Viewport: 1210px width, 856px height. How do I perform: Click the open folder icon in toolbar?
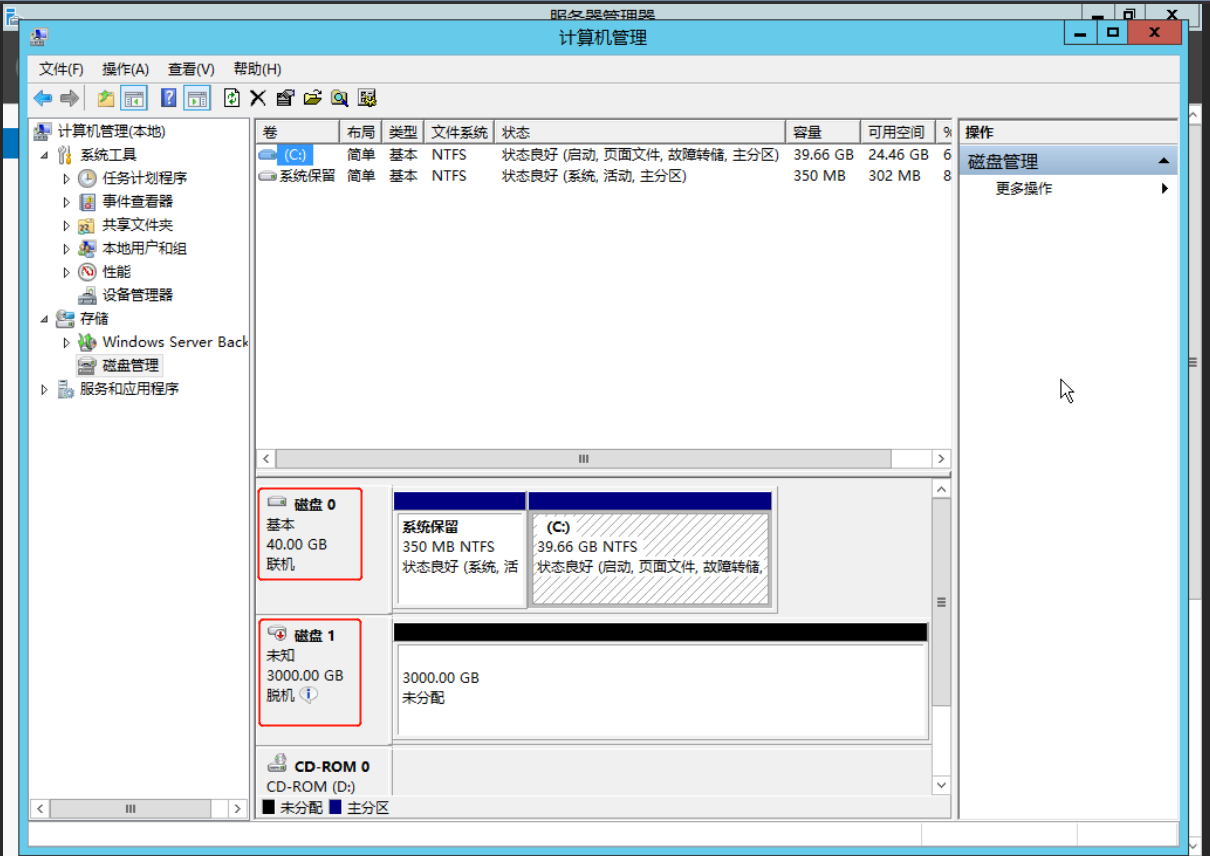click(x=312, y=98)
